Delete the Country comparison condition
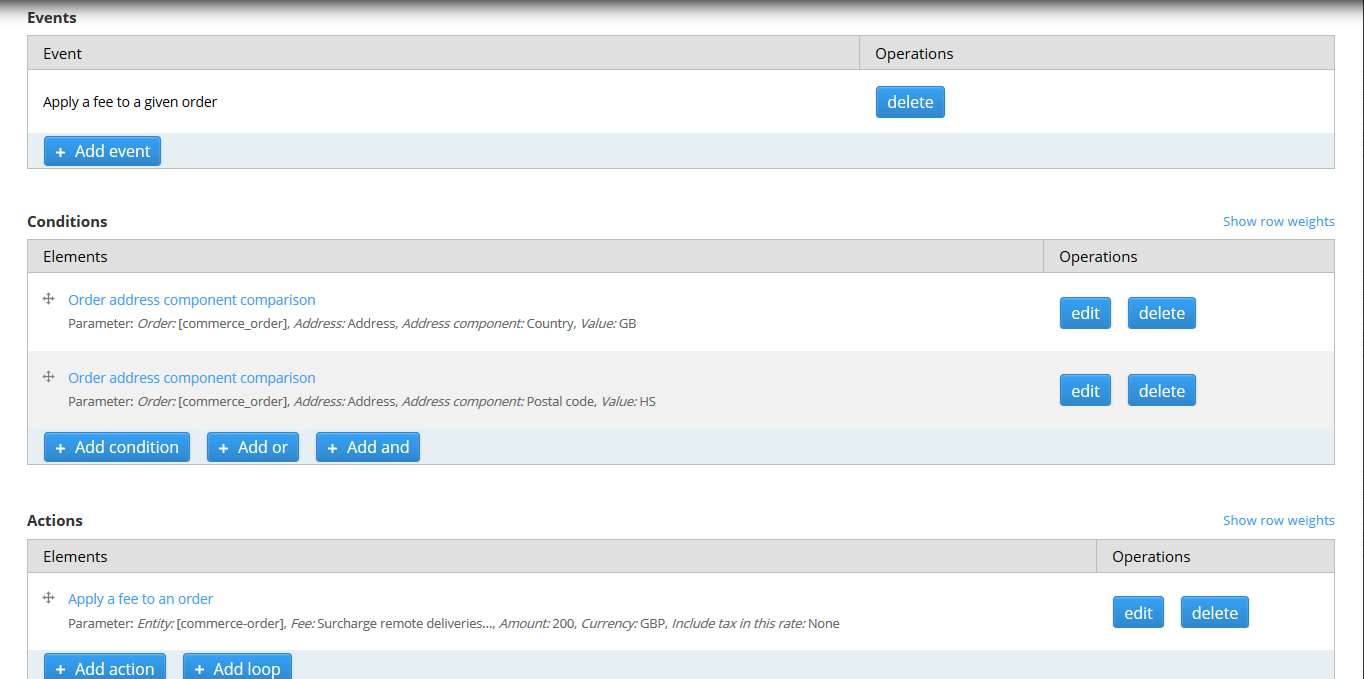 pyautogui.click(x=1161, y=312)
